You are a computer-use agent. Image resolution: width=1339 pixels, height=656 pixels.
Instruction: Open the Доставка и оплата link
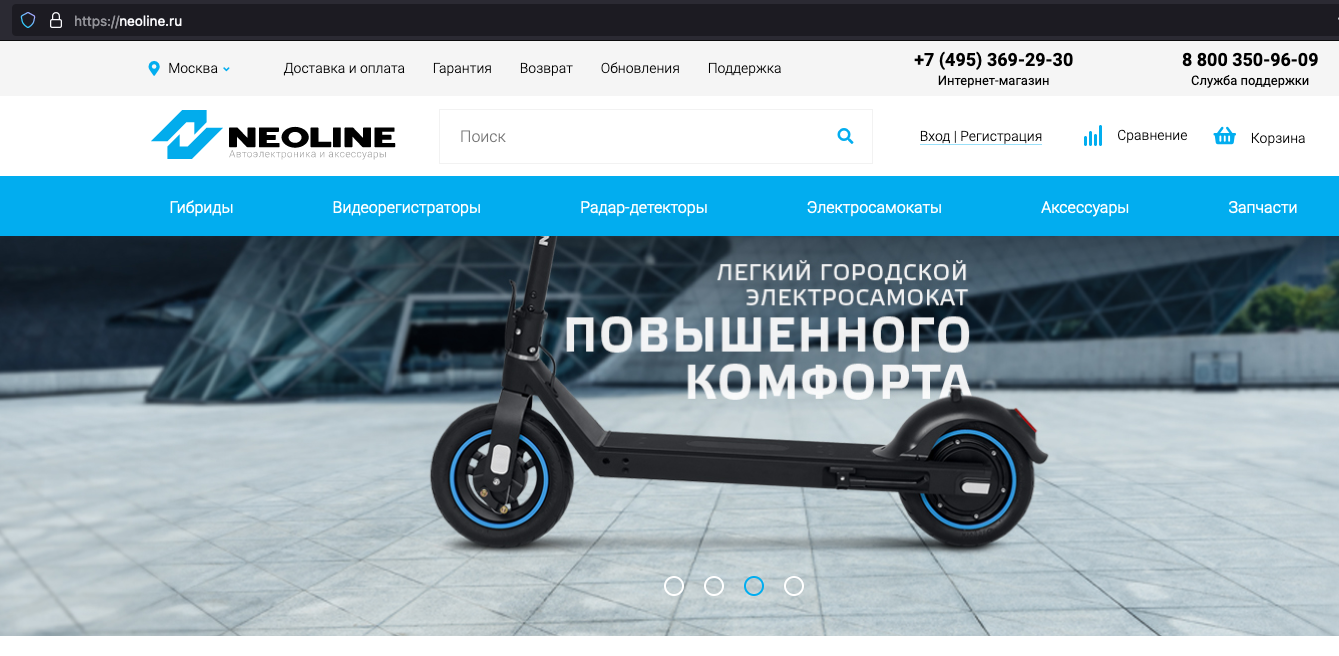coord(344,69)
